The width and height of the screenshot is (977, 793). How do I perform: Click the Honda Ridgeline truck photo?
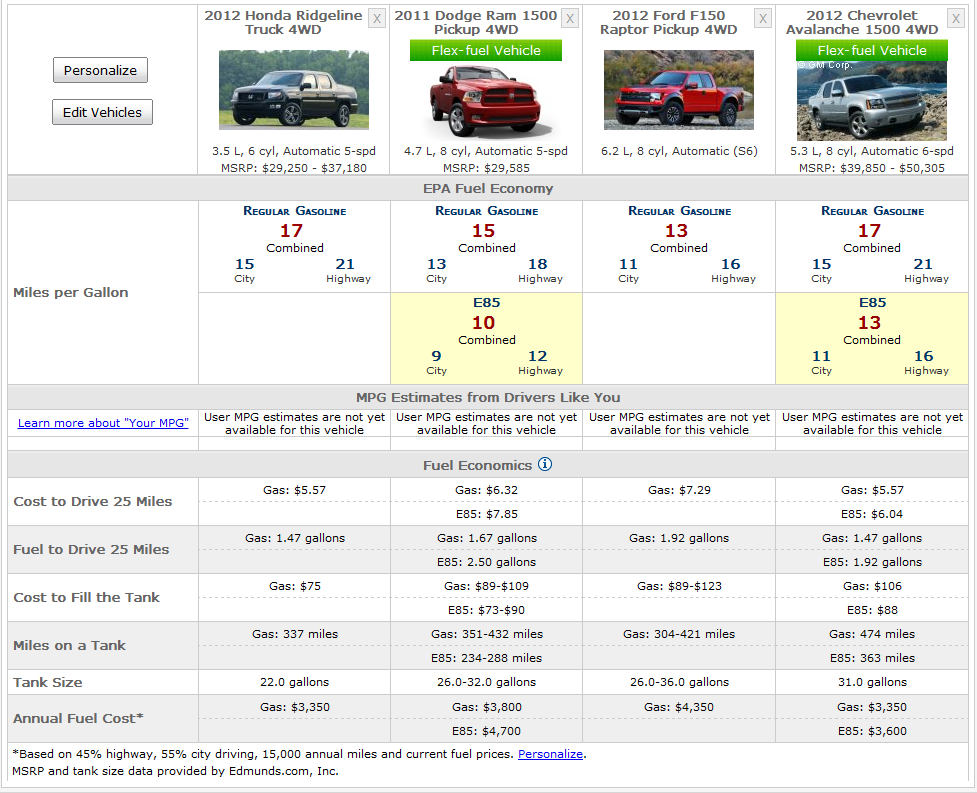click(x=294, y=90)
